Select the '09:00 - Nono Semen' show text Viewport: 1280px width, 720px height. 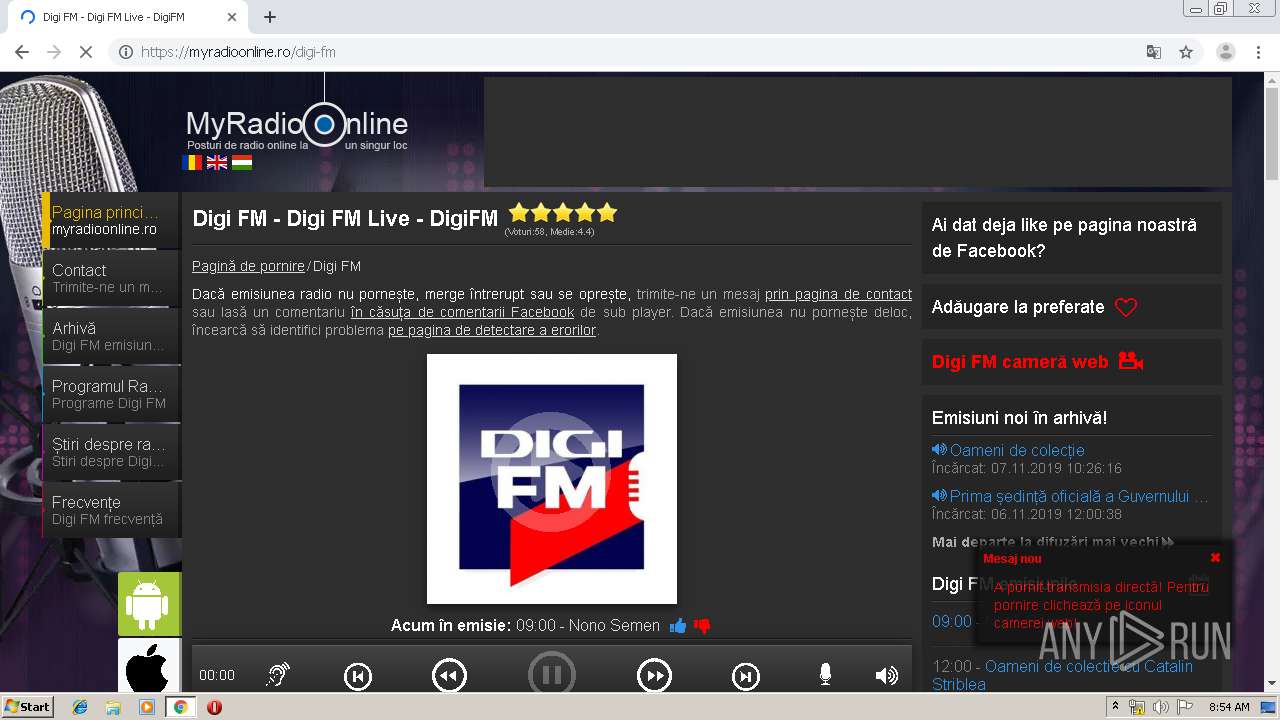click(x=588, y=626)
